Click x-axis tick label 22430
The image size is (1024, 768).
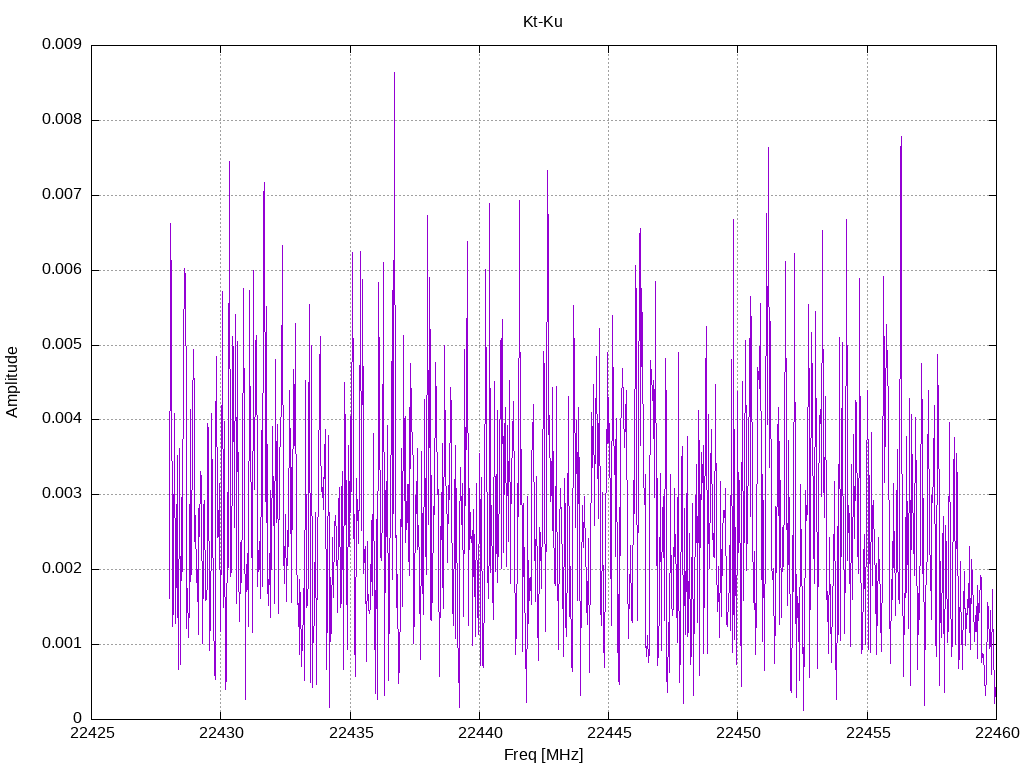221,733
